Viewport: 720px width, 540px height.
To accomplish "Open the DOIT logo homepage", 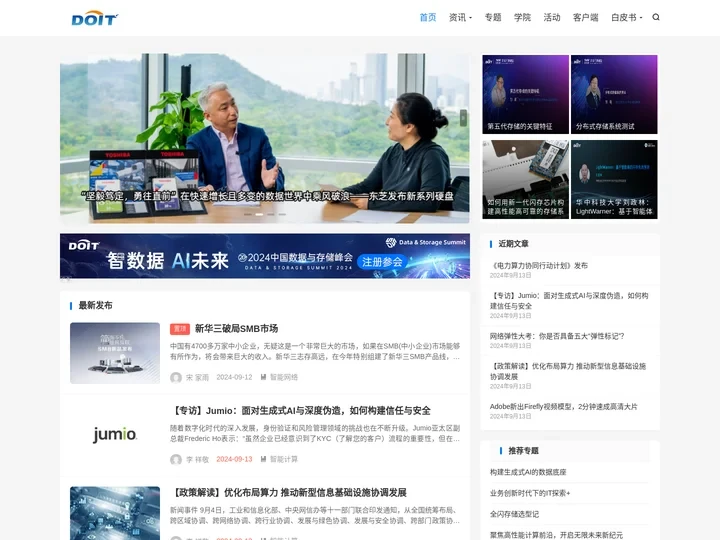I will (95, 18).
